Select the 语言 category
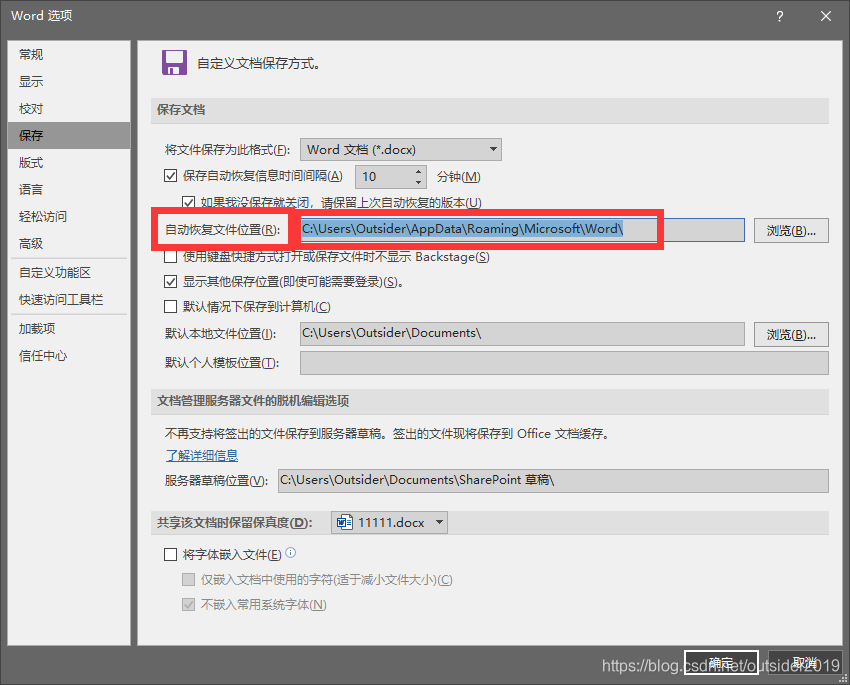The image size is (850, 685). (69, 190)
